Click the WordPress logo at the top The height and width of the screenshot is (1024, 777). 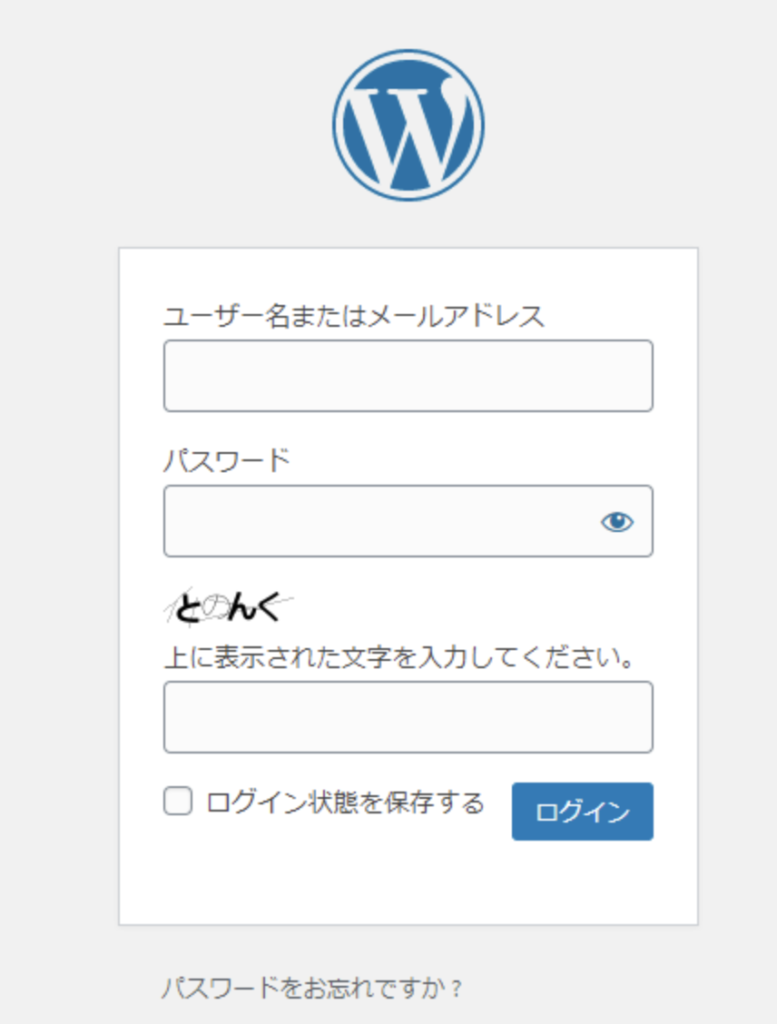click(x=408, y=125)
